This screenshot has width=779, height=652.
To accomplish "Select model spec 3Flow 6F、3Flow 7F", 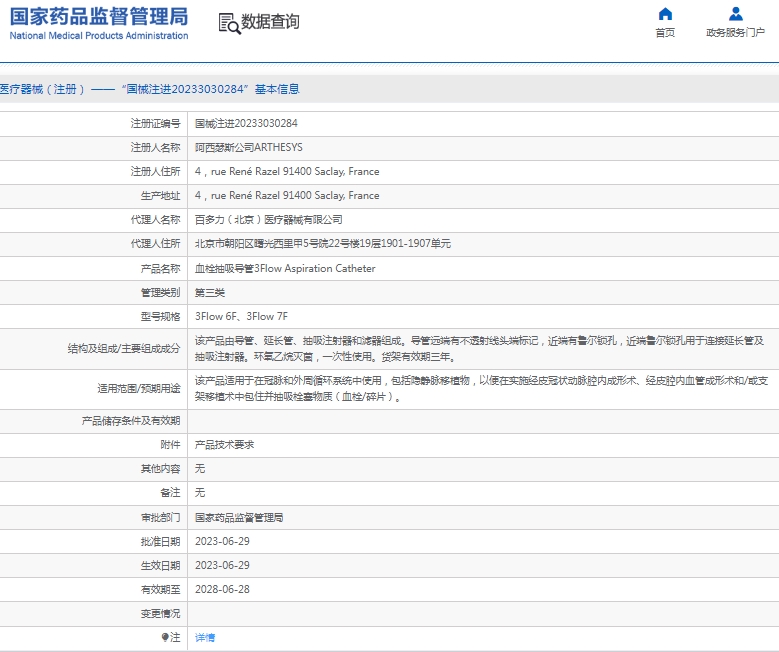I will [x=241, y=317].
